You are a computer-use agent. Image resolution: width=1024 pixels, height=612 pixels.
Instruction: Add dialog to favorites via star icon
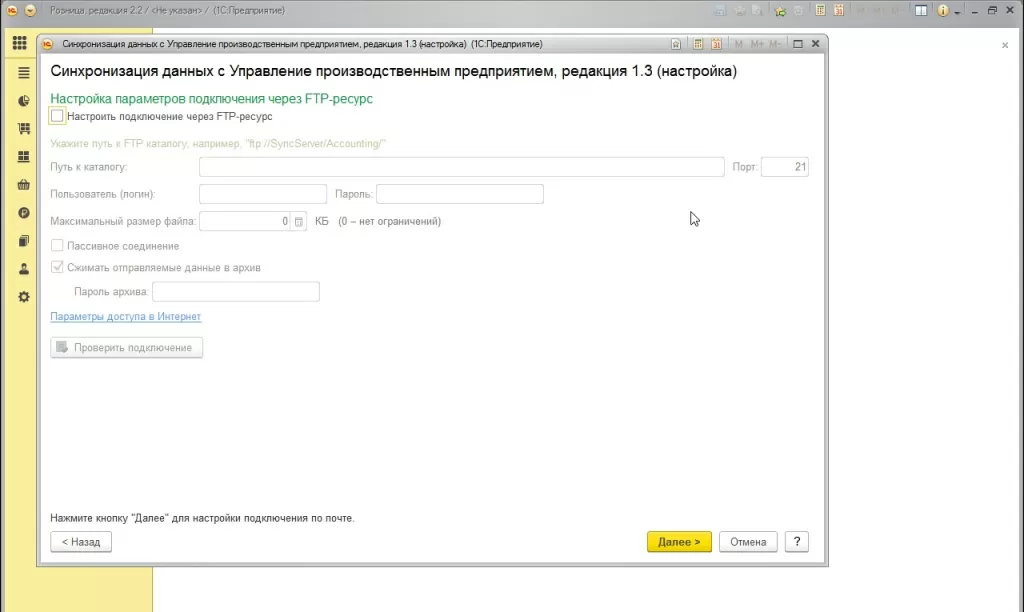coord(676,44)
